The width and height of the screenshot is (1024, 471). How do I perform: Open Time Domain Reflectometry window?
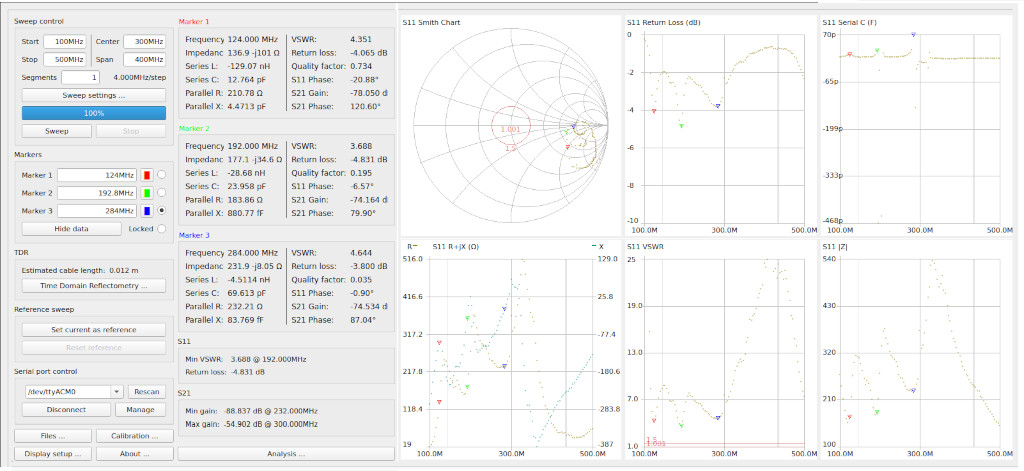(93, 285)
